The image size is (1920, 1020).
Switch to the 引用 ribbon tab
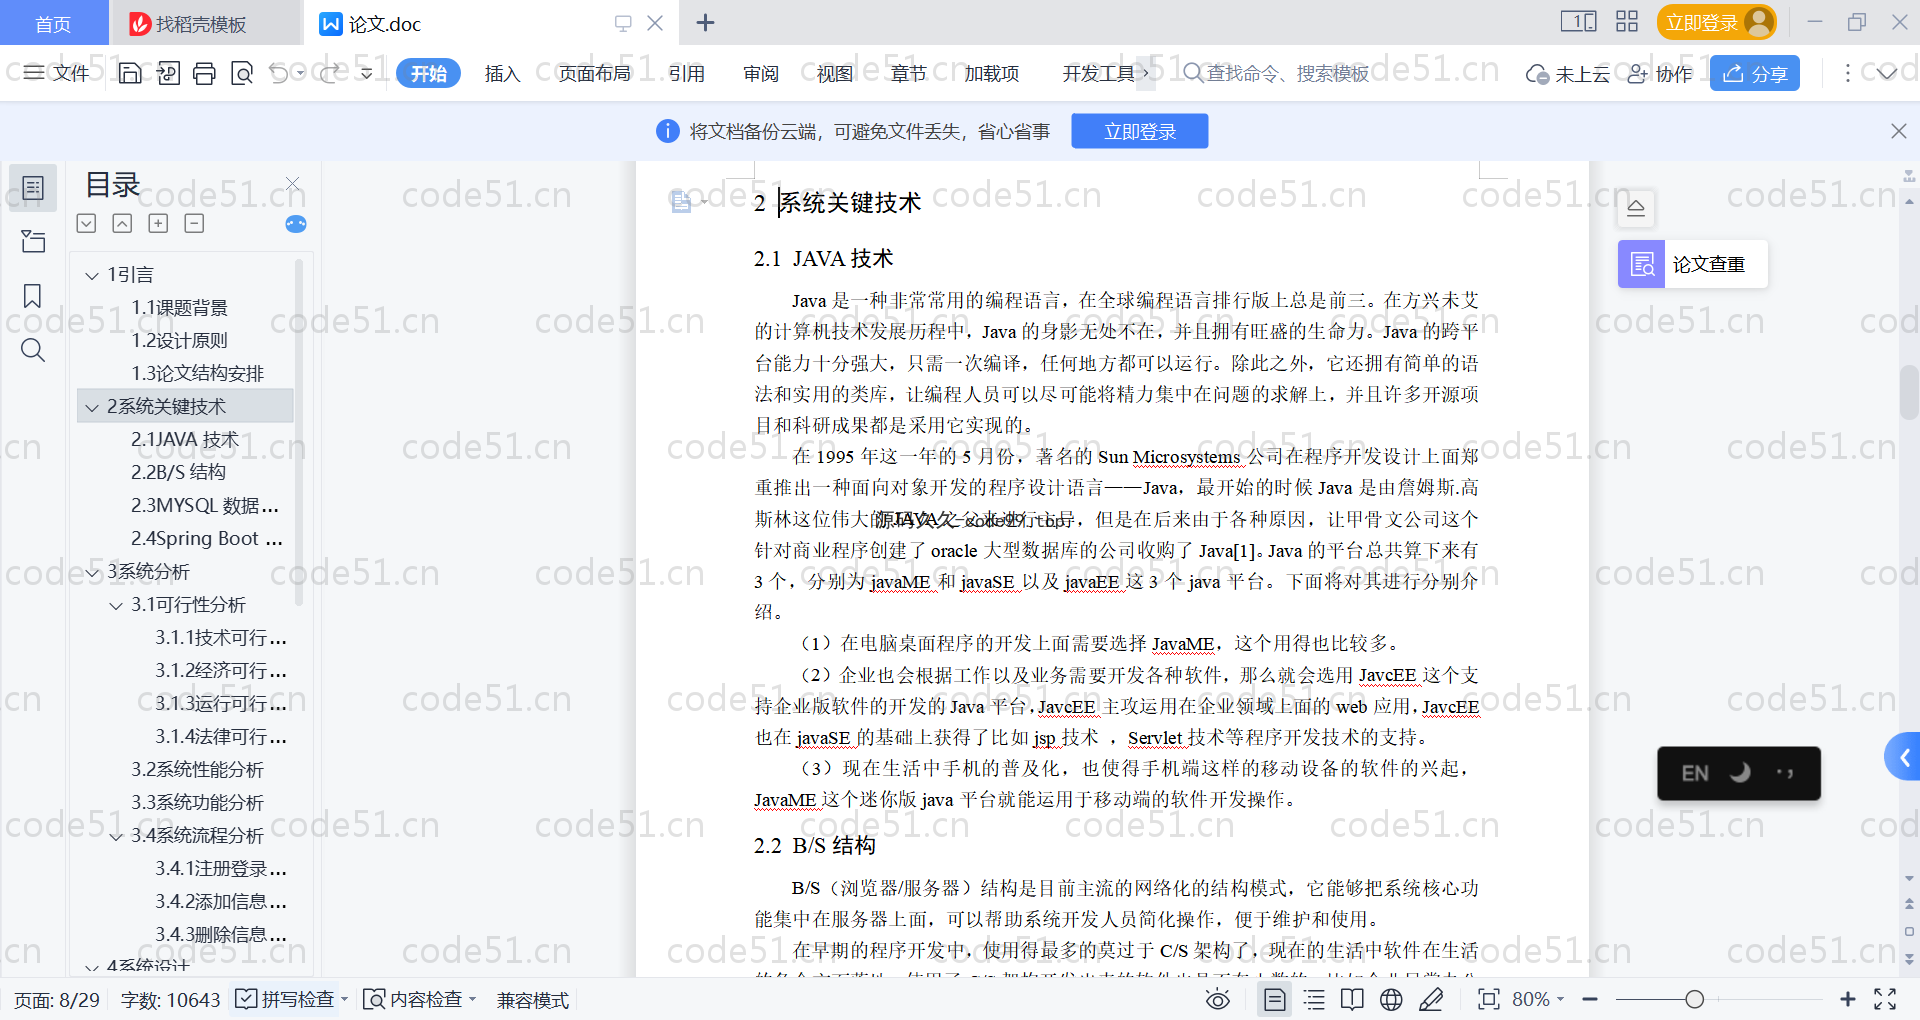tap(687, 73)
